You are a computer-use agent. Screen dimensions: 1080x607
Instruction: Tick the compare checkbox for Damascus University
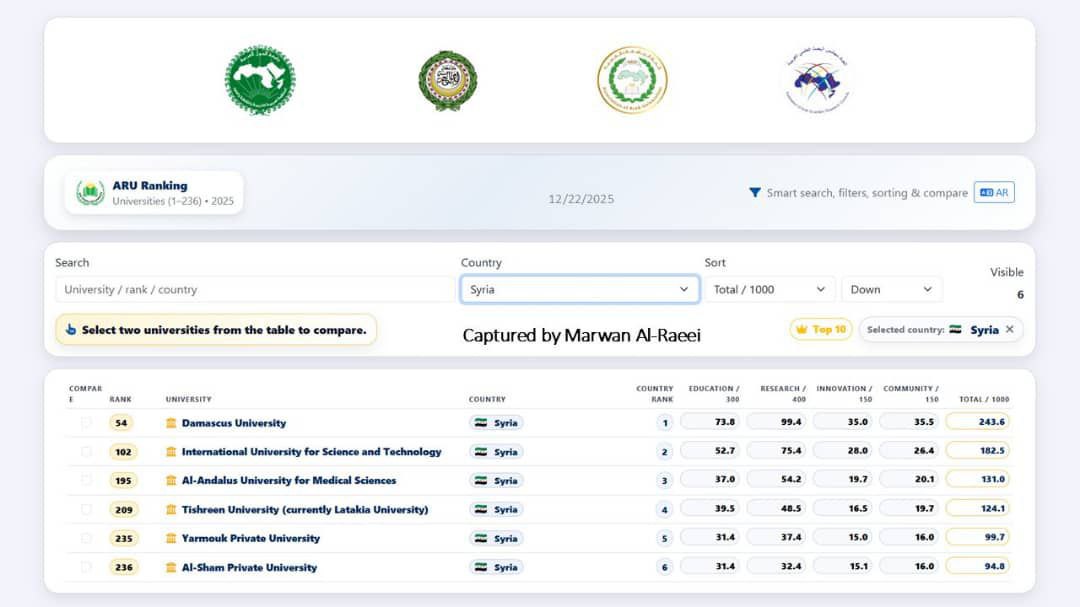[86, 423]
